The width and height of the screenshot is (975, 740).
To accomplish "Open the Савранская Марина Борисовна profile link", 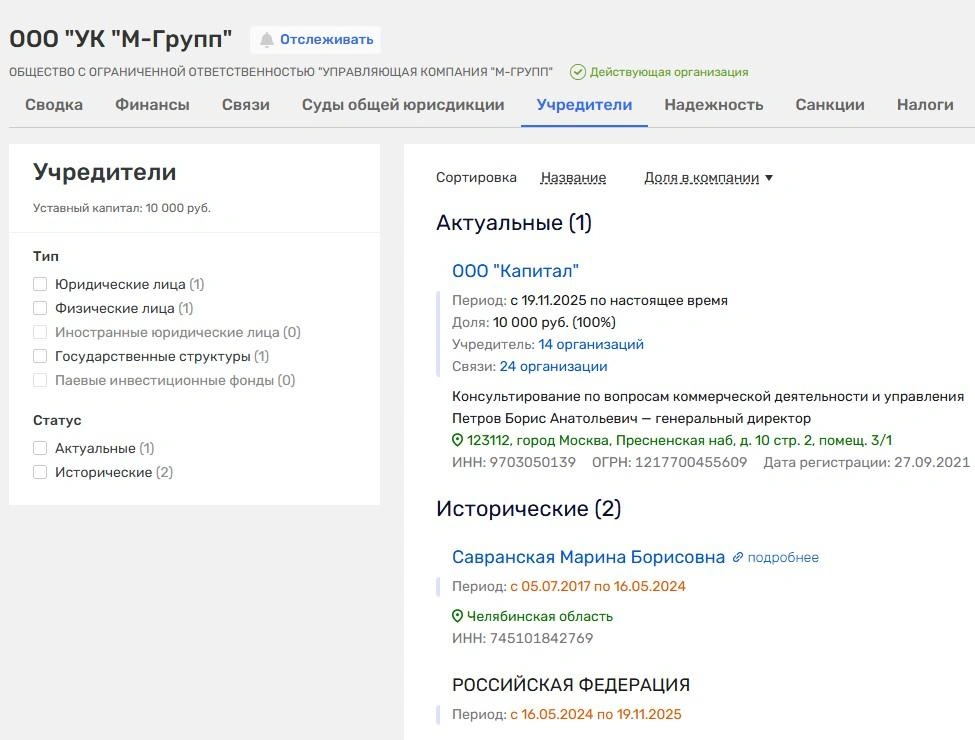I will 588,557.
